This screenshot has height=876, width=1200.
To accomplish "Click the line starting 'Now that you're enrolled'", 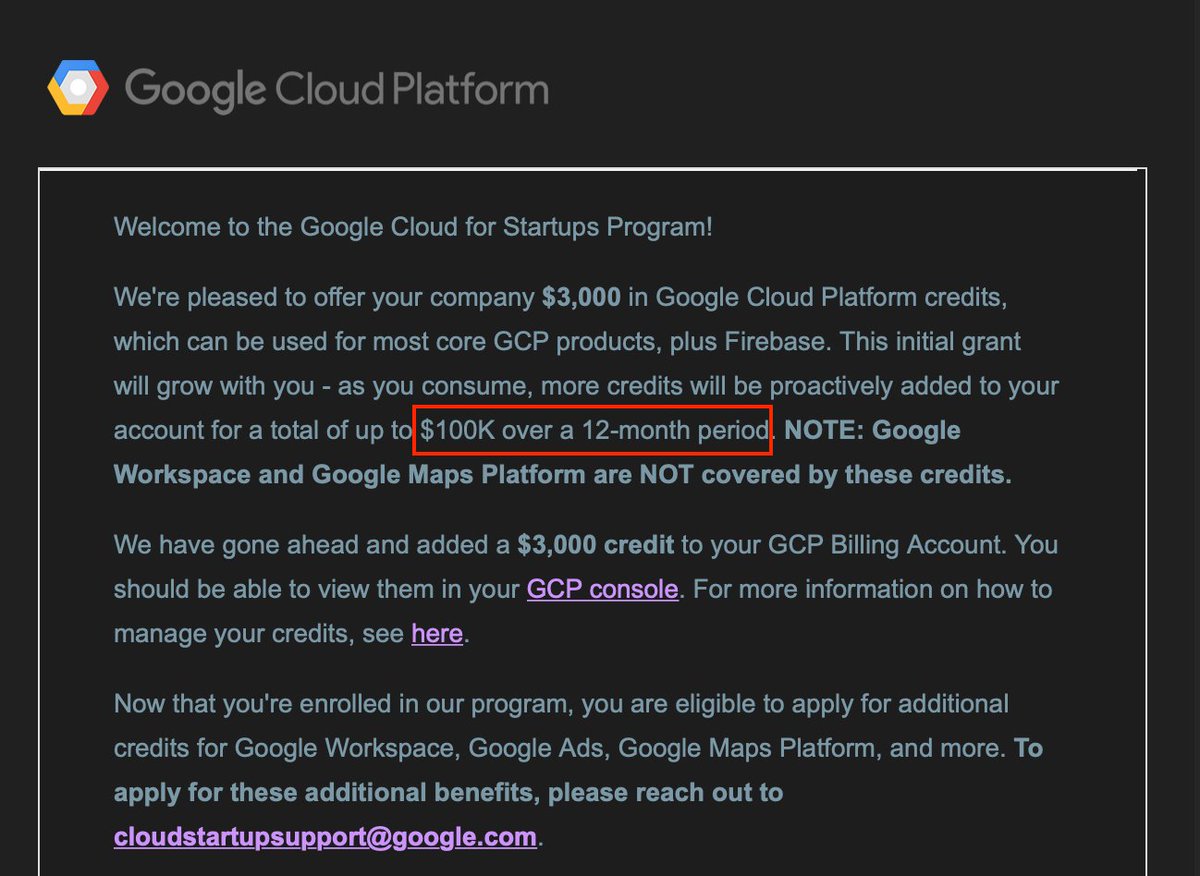I will pos(561,704).
